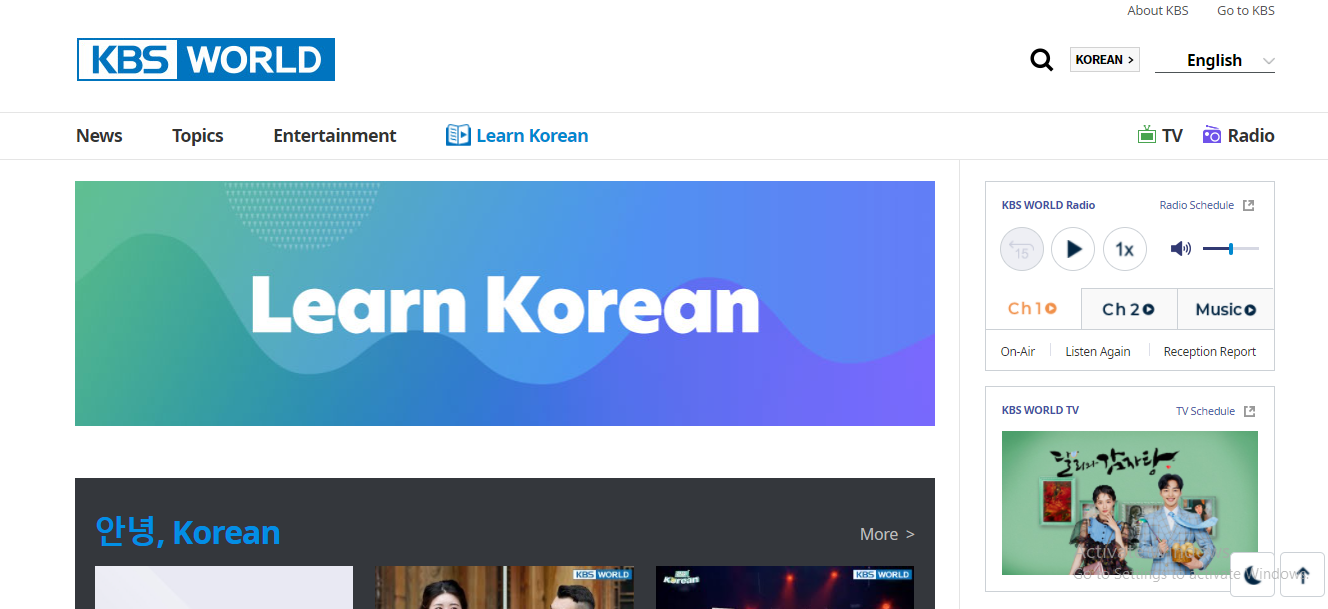Open TV Schedule text link

point(1205,411)
